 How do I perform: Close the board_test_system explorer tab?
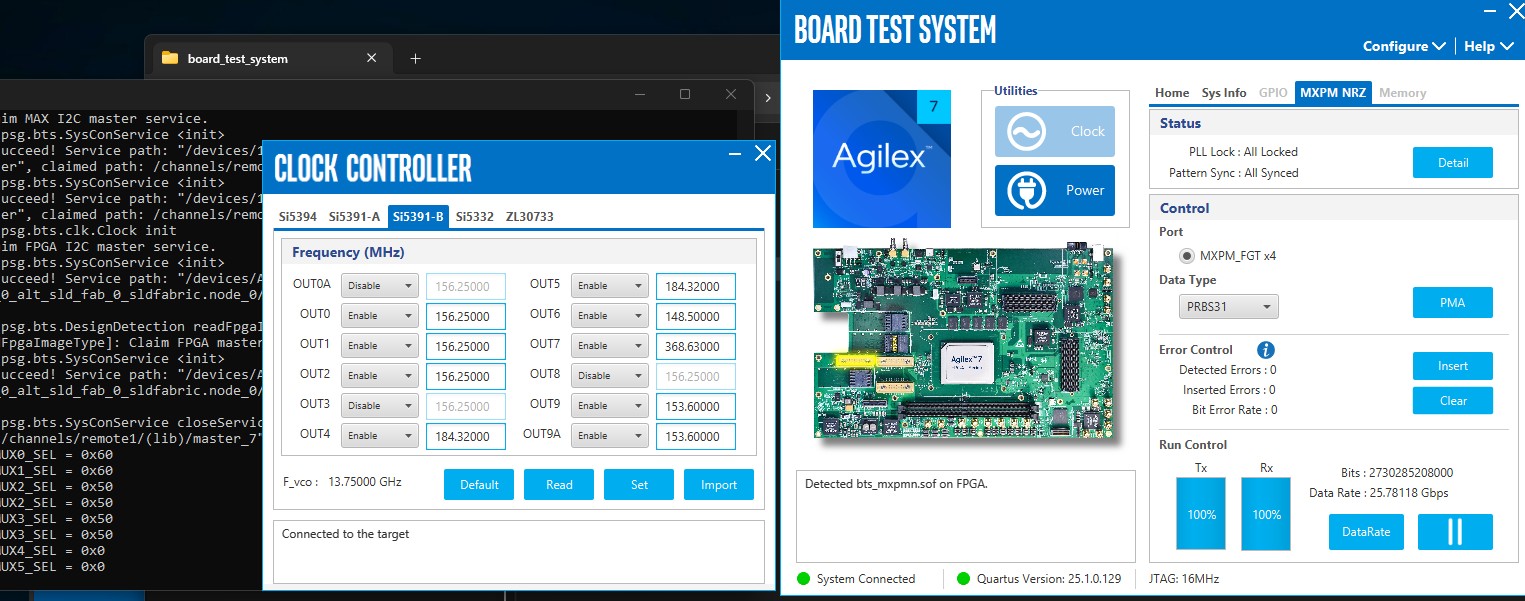click(372, 58)
